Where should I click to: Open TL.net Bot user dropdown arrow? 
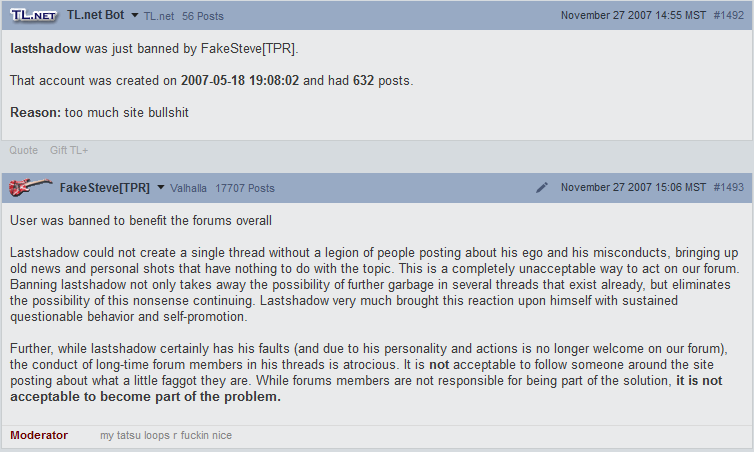(134, 16)
